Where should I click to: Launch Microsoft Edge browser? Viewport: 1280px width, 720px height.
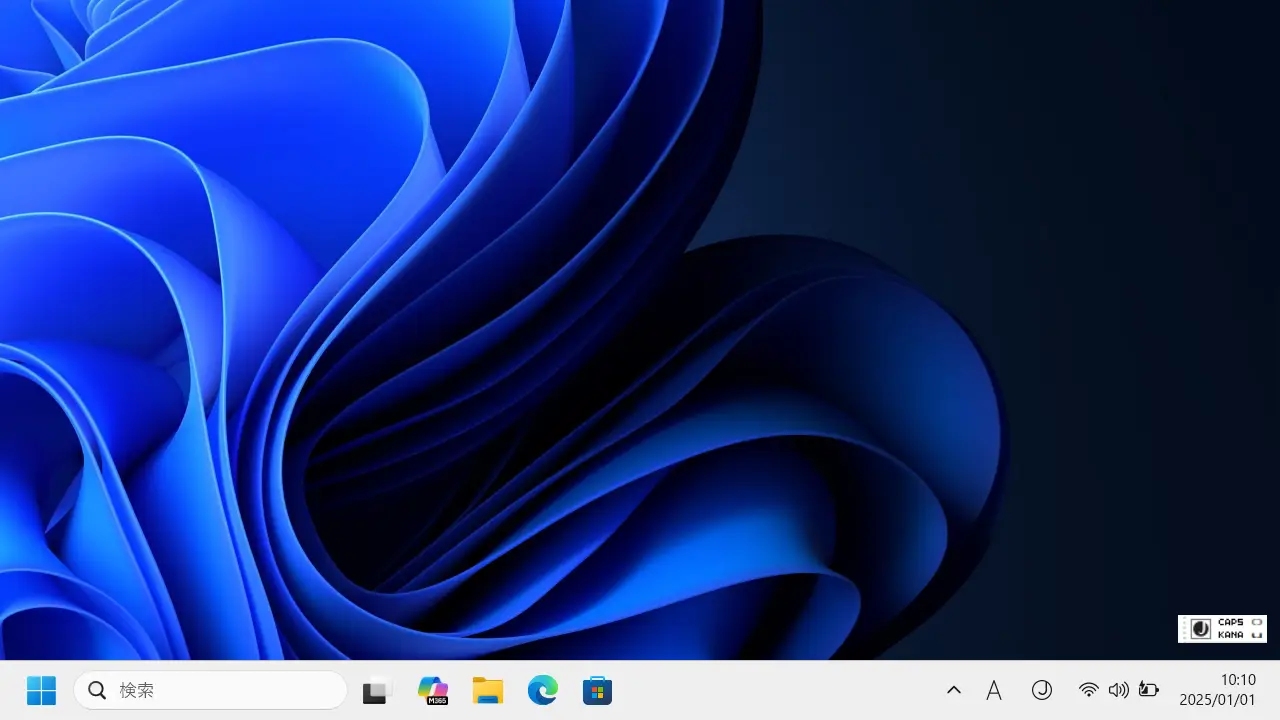click(x=543, y=690)
